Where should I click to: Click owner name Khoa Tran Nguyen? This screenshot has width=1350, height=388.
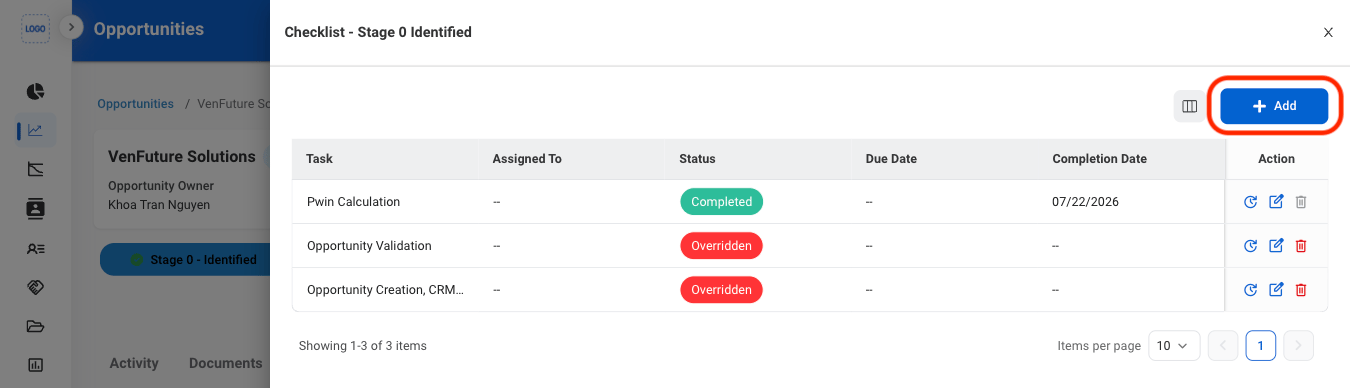coord(159,204)
